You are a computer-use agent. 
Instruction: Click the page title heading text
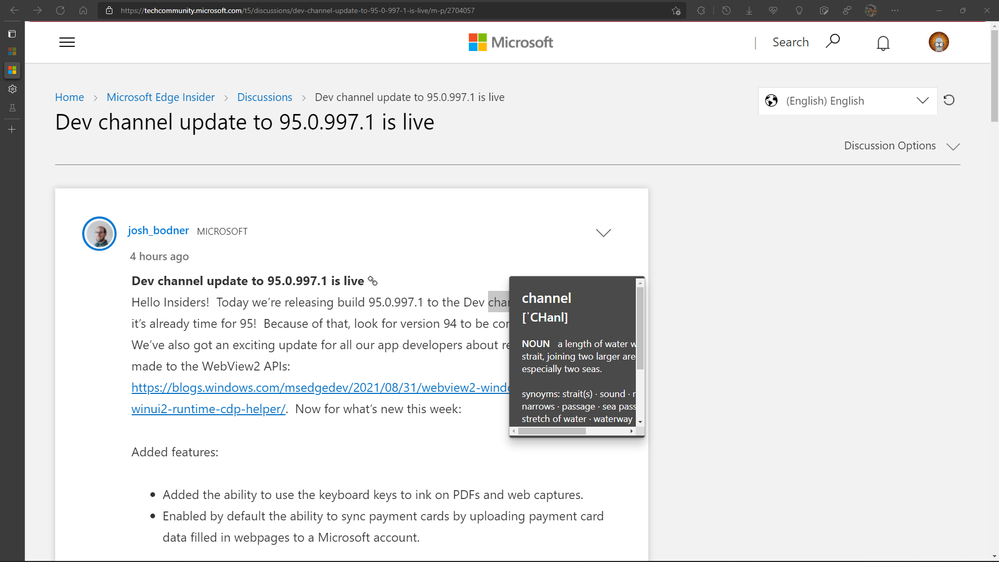pyautogui.click(x=245, y=122)
